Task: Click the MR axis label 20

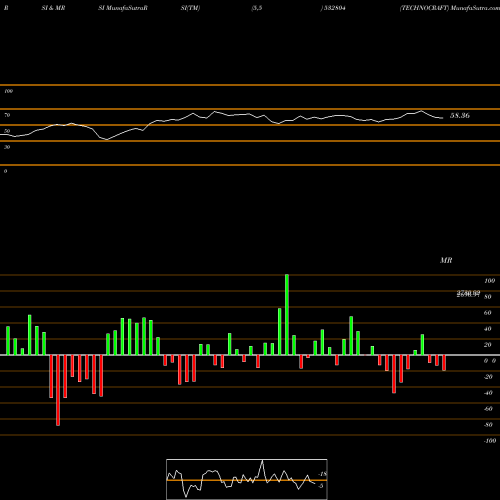Action: [x=488, y=345]
